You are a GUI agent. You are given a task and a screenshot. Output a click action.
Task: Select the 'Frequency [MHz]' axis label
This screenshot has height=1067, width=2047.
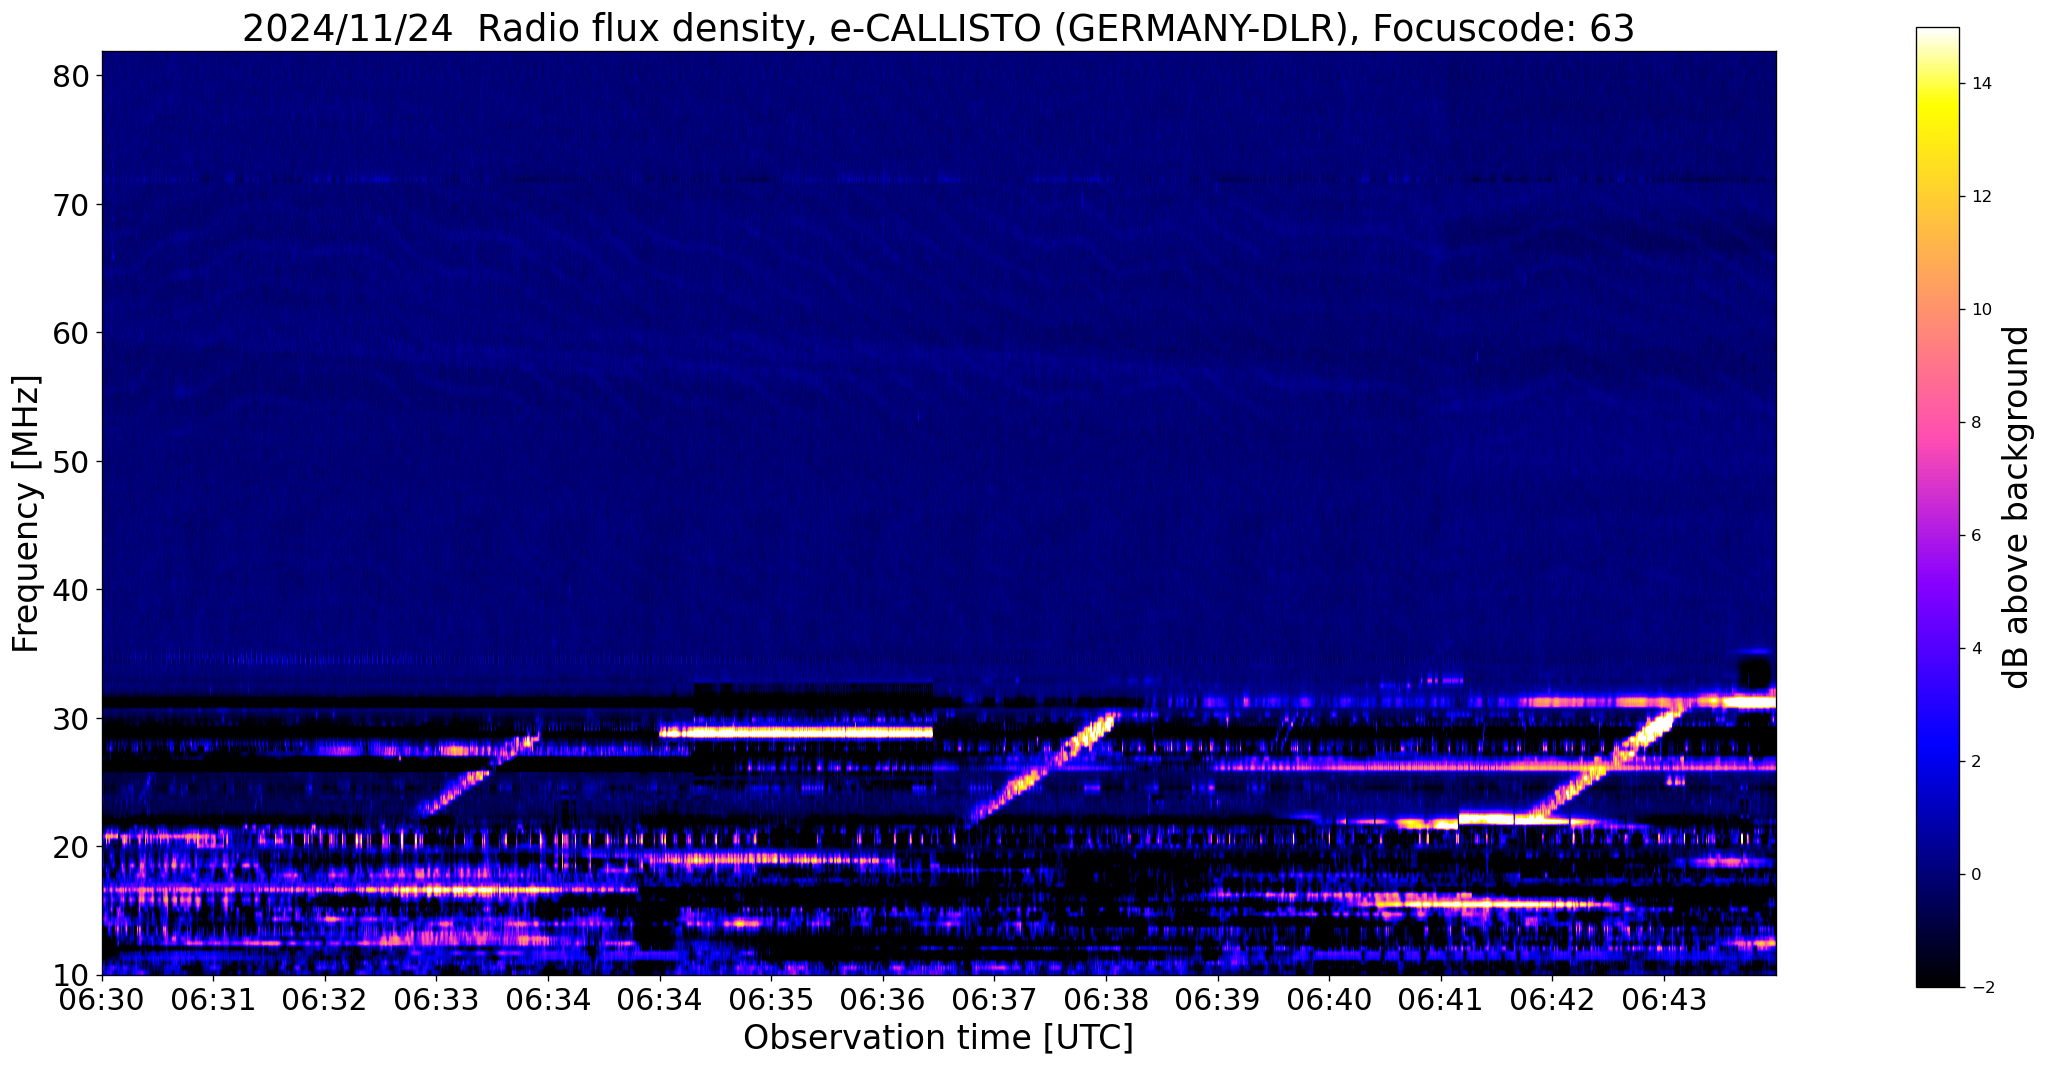coord(27,513)
